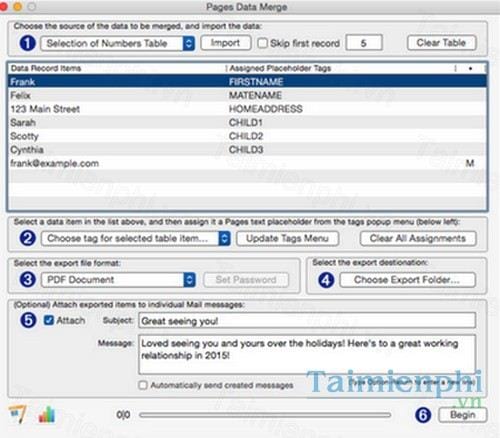Open the Numbers bar chart icon

(x=47, y=414)
